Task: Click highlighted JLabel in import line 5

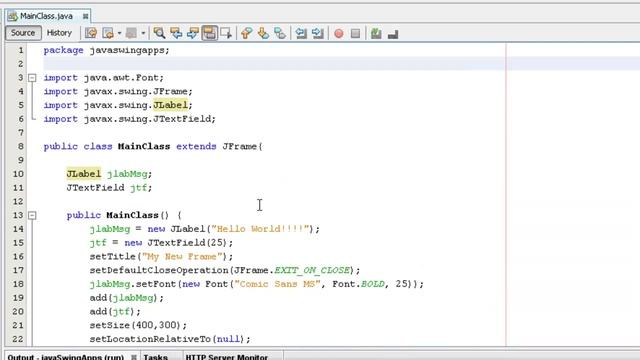Action: pos(170,105)
